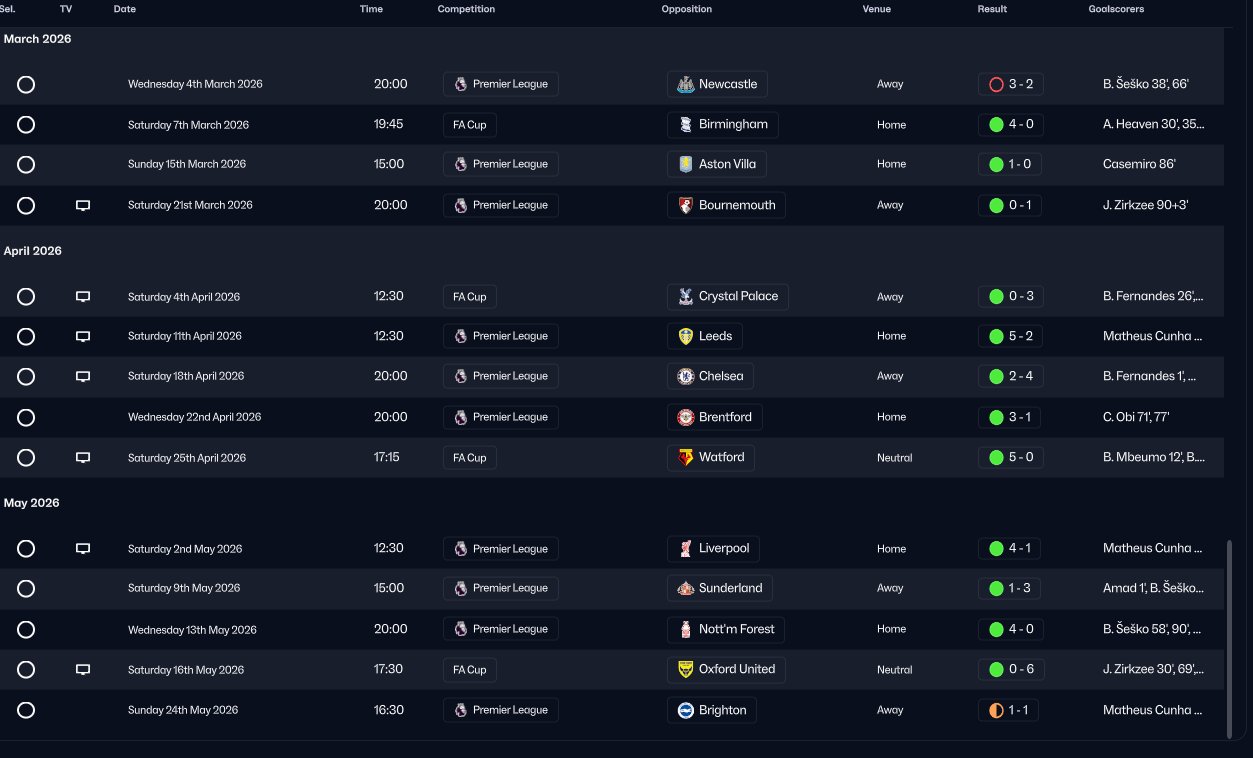This screenshot has width=1253, height=758.
Task: Select the Crystal Palace fixture radio button
Action: [x=26, y=297]
